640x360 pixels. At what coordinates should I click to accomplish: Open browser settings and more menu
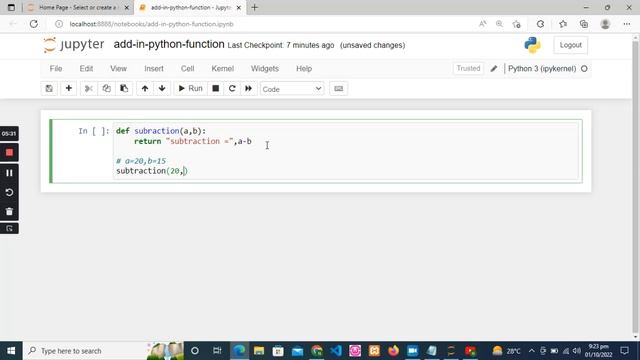[627, 24]
